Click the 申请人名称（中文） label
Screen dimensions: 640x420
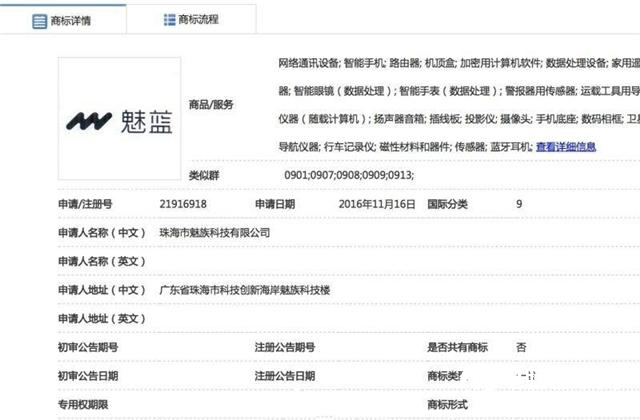(102, 233)
